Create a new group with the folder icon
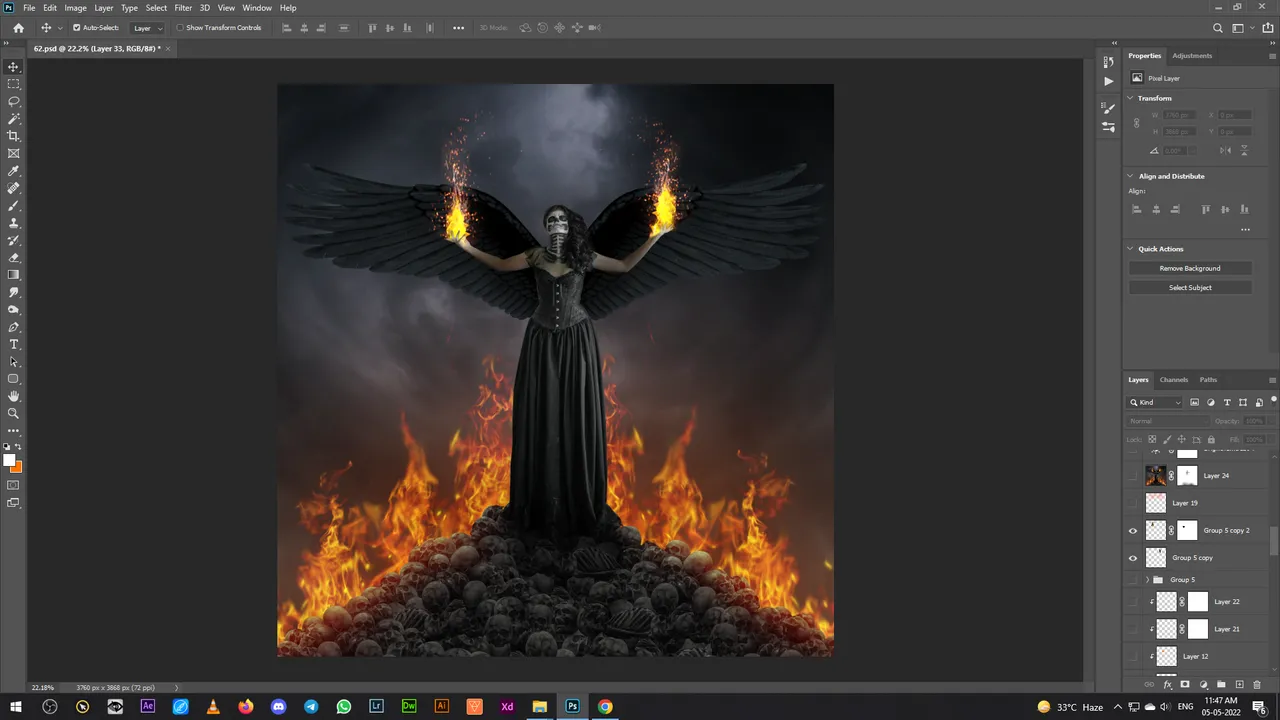The width and height of the screenshot is (1280, 720). click(1221, 684)
